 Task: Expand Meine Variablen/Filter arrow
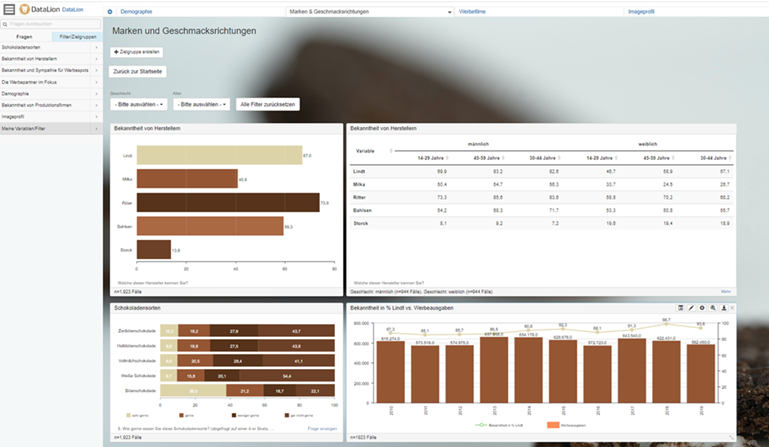96,129
